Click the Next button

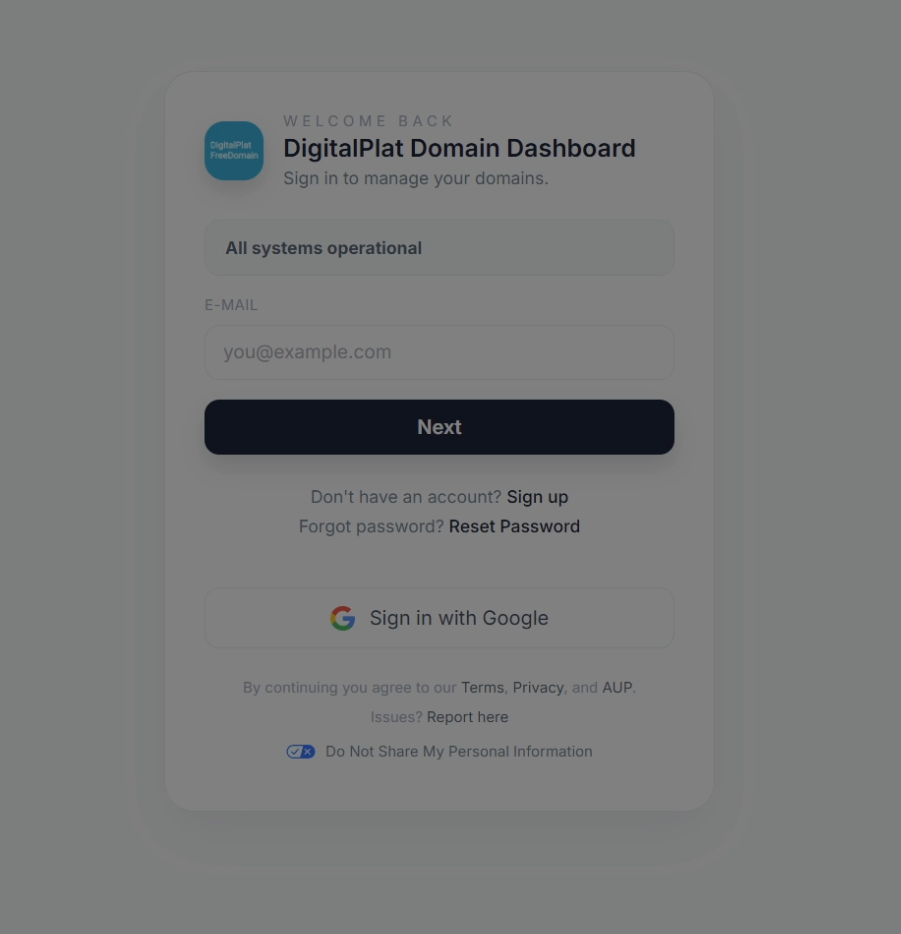[x=439, y=427]
